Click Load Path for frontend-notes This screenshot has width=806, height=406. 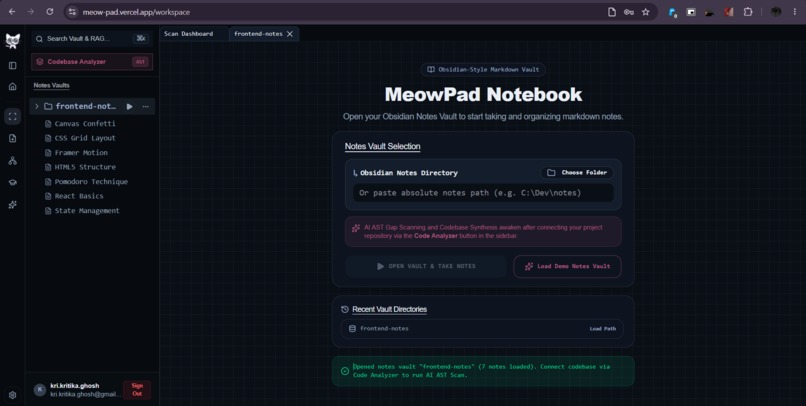pyautogui.click(x=602, y=328)
